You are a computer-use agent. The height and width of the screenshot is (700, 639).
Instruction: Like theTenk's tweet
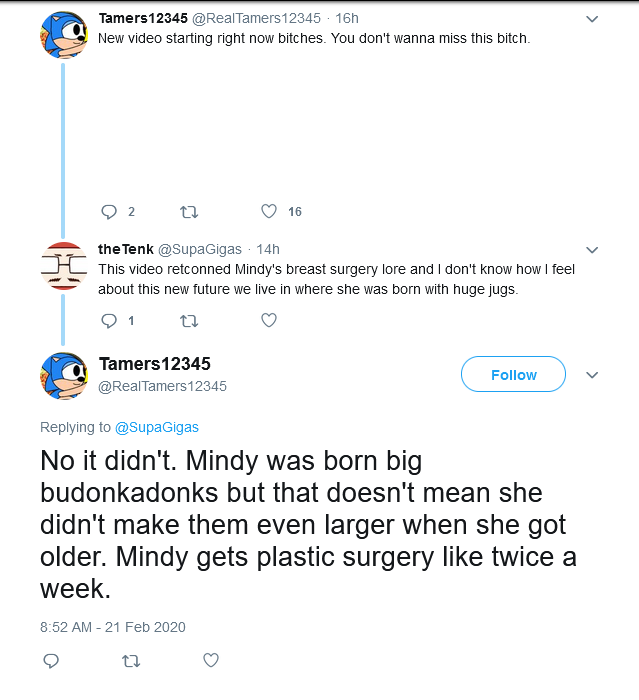coord(268,321)
